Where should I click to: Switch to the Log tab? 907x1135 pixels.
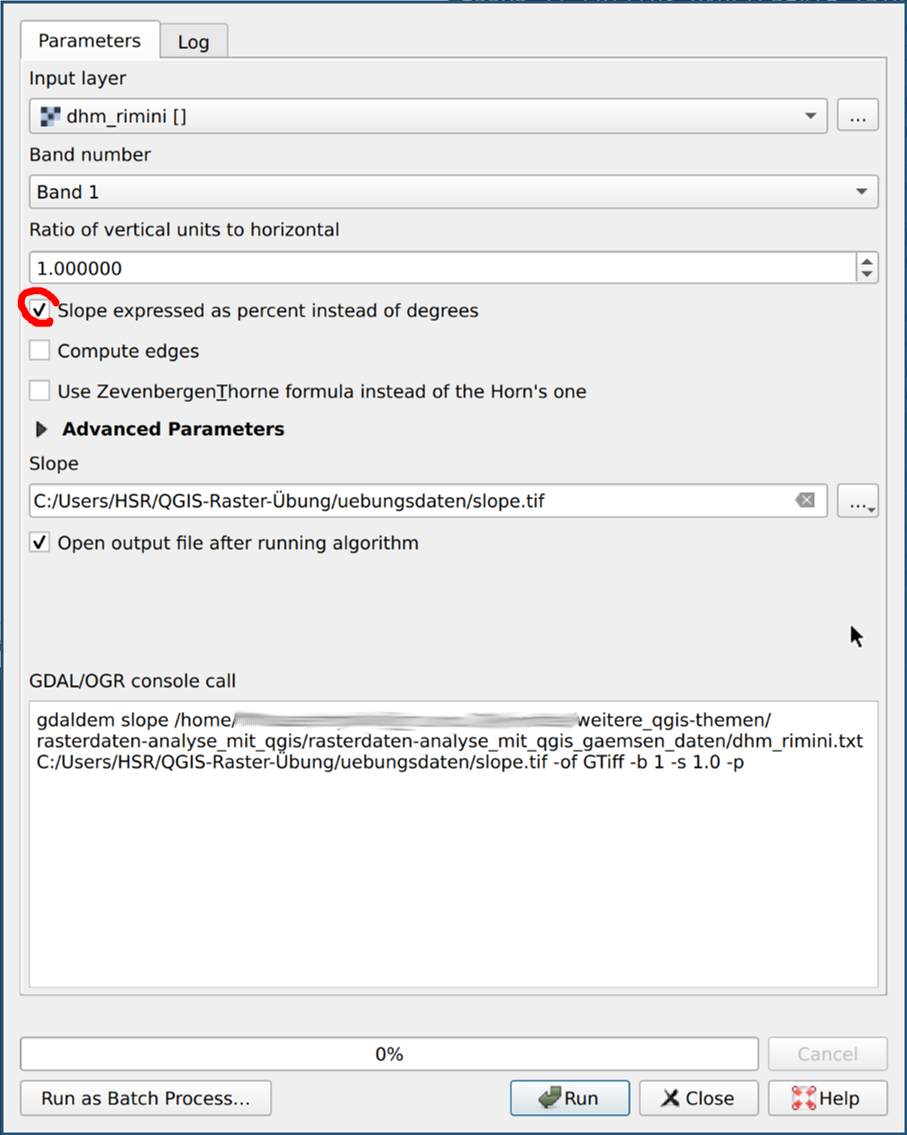193,42
